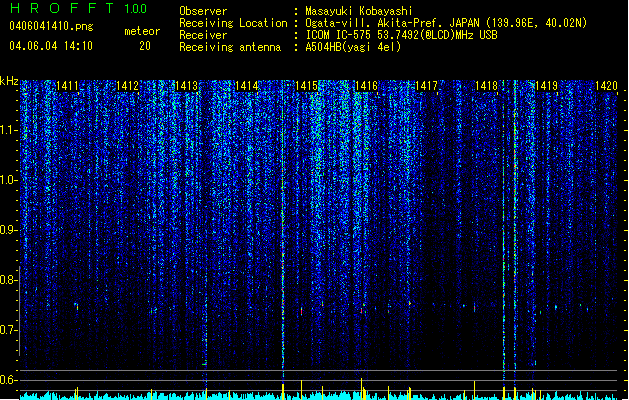Click the A504HB(yagi 4el) antenna text
The height and width of the screenshot is (400, 629).
353,47
